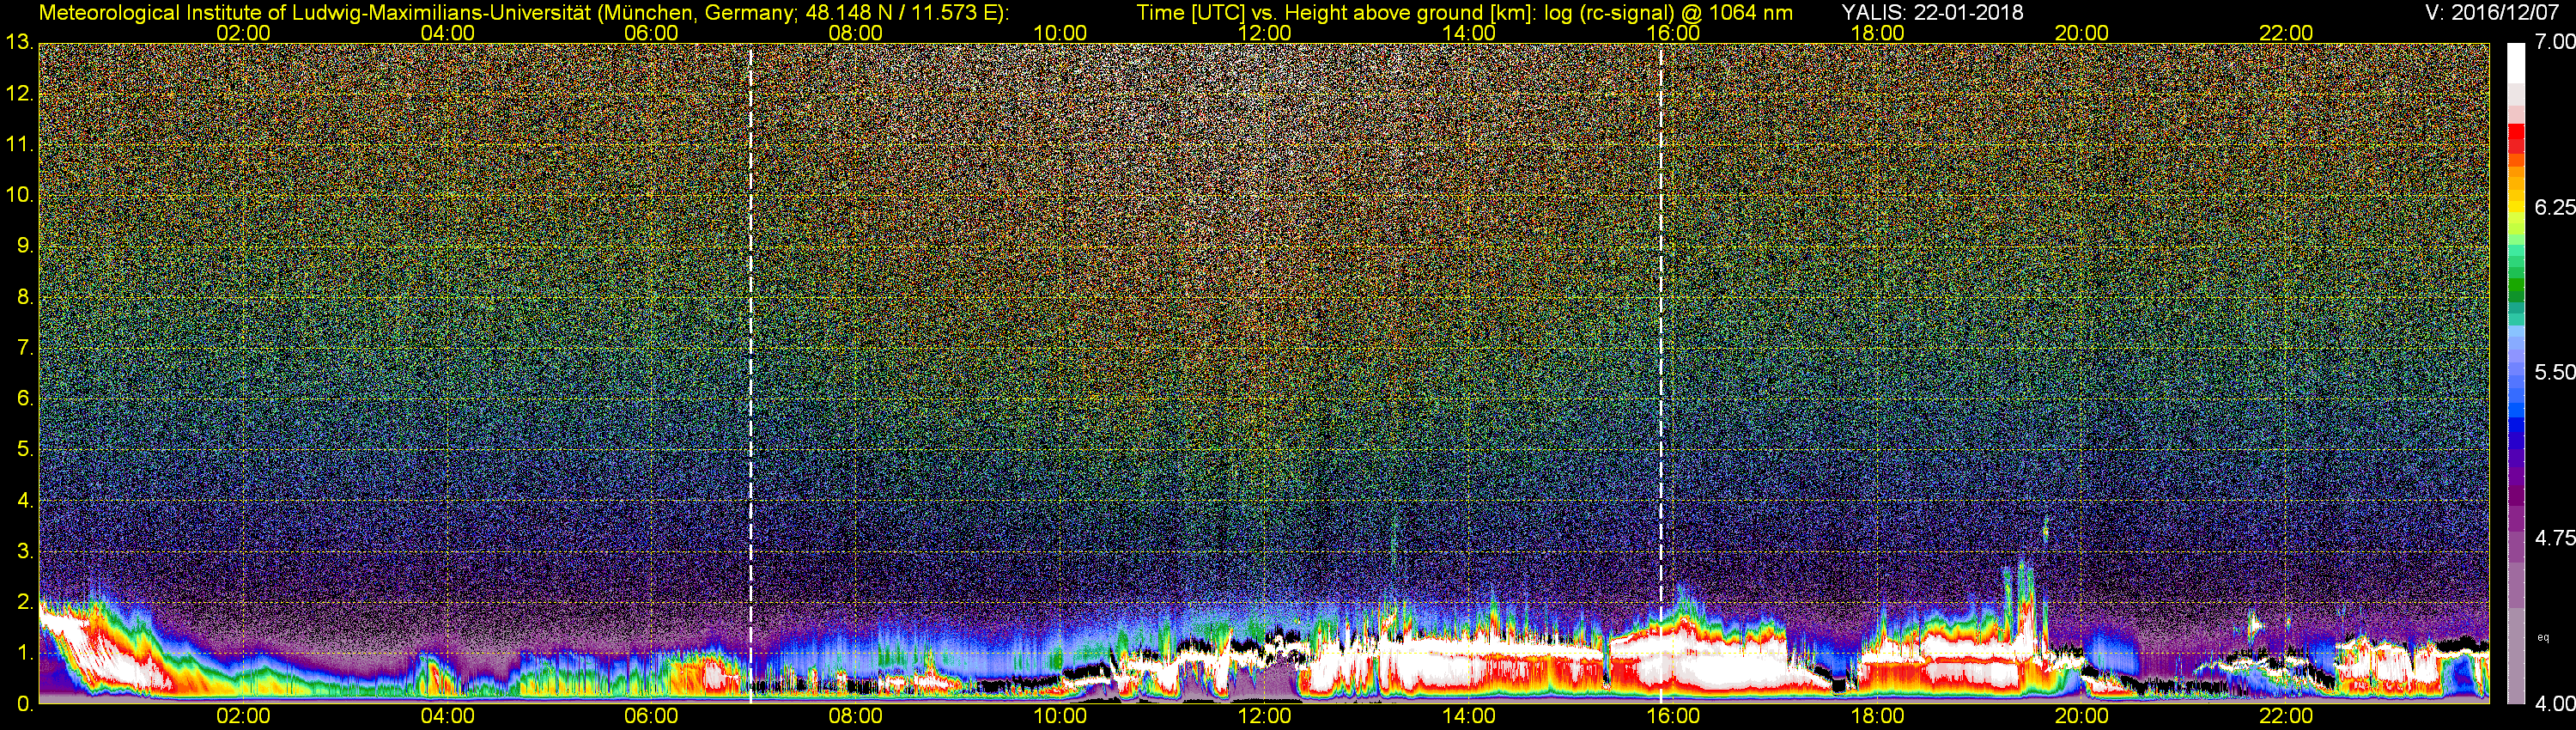This screenshot has height=730, width=2576.
Task: Pick the height axis label 8
Action: tap(24, 297)
